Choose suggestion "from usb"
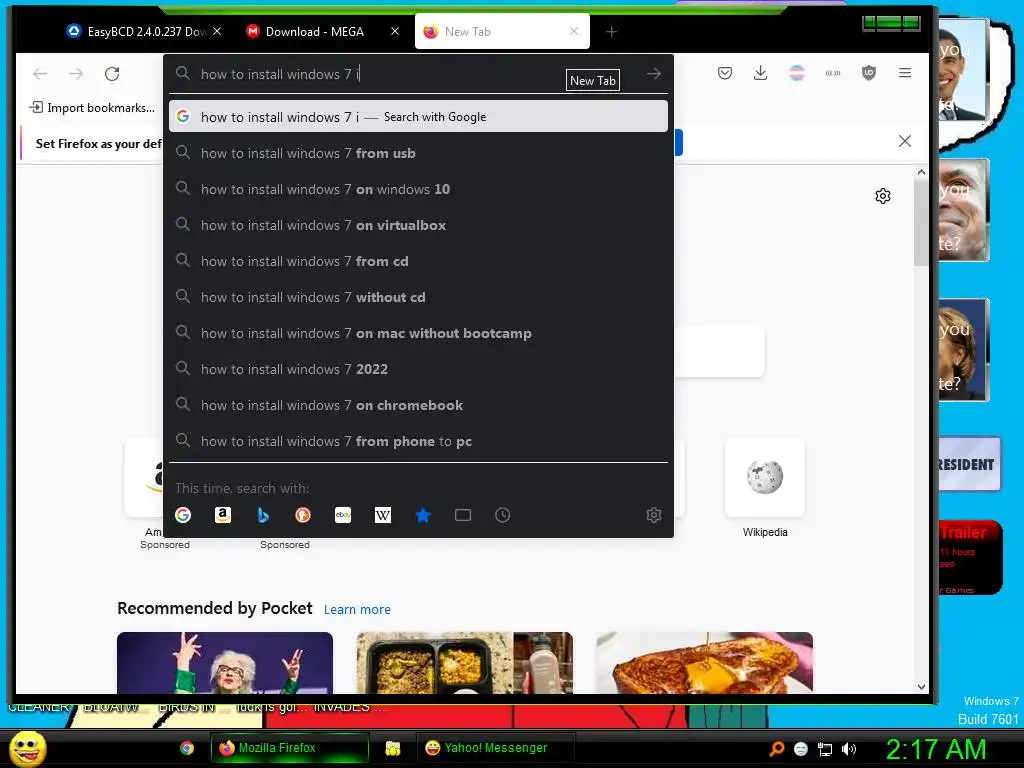 pos(418,153)
